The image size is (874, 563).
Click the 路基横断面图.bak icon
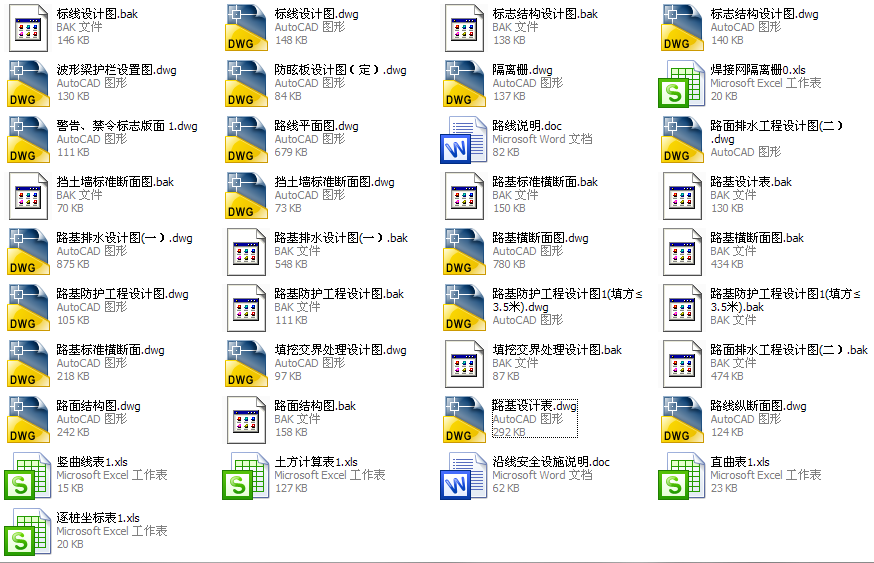pyautogui.click(x=682, y=252)
